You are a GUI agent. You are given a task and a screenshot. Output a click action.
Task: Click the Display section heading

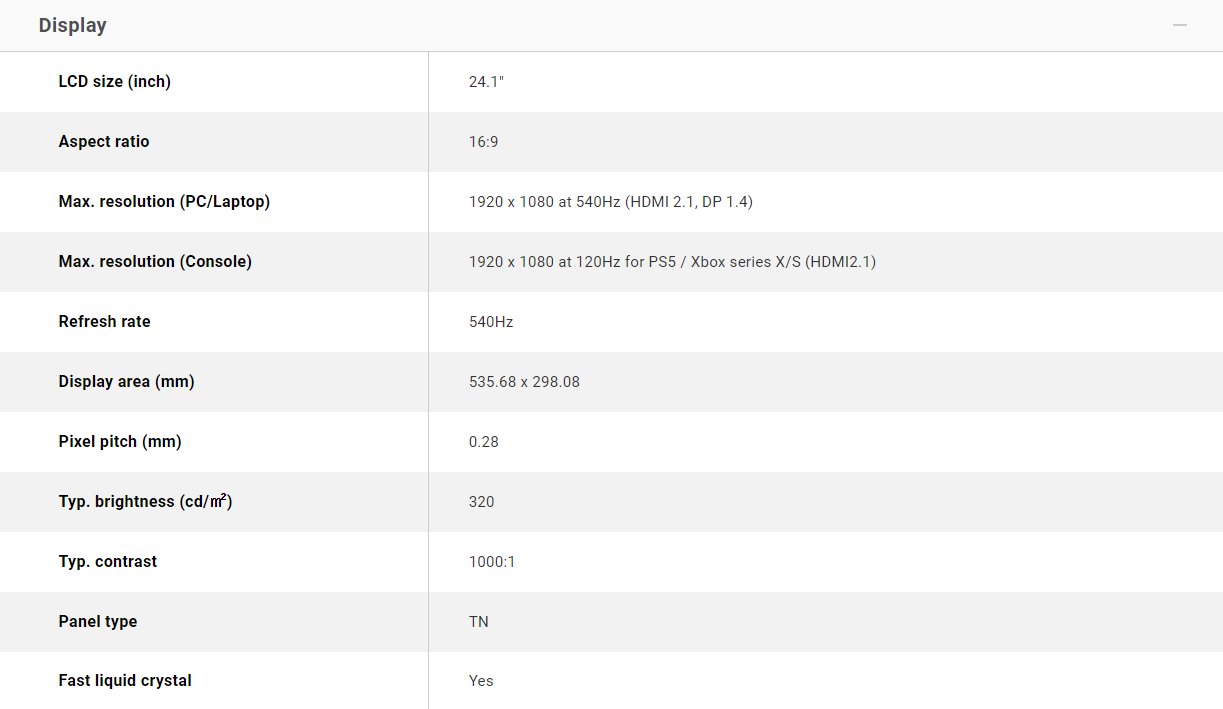tap(73, 25)
